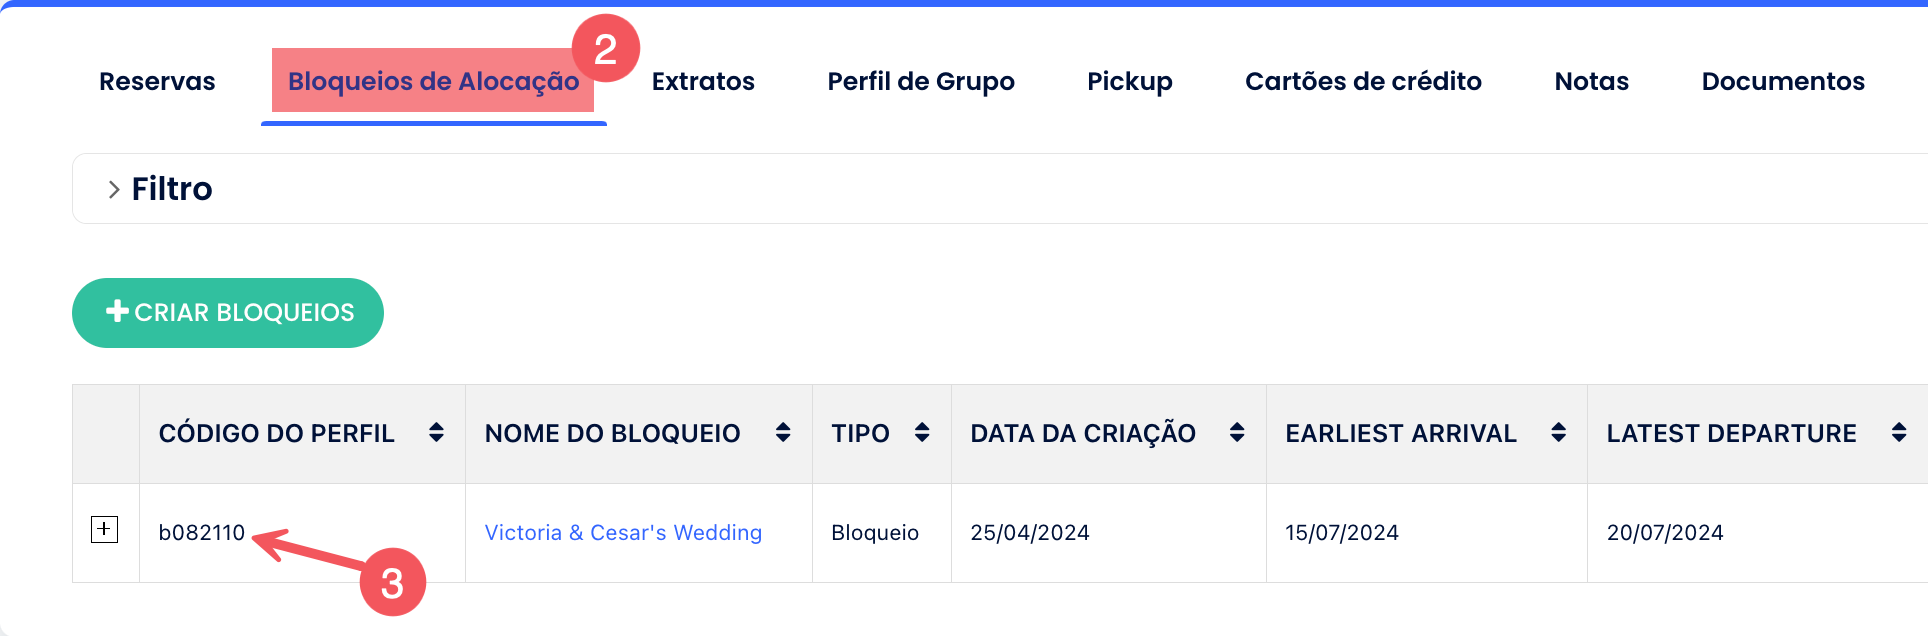
Task: Click Earliest Arrival sort arrows
Action: pos(1558,432)
